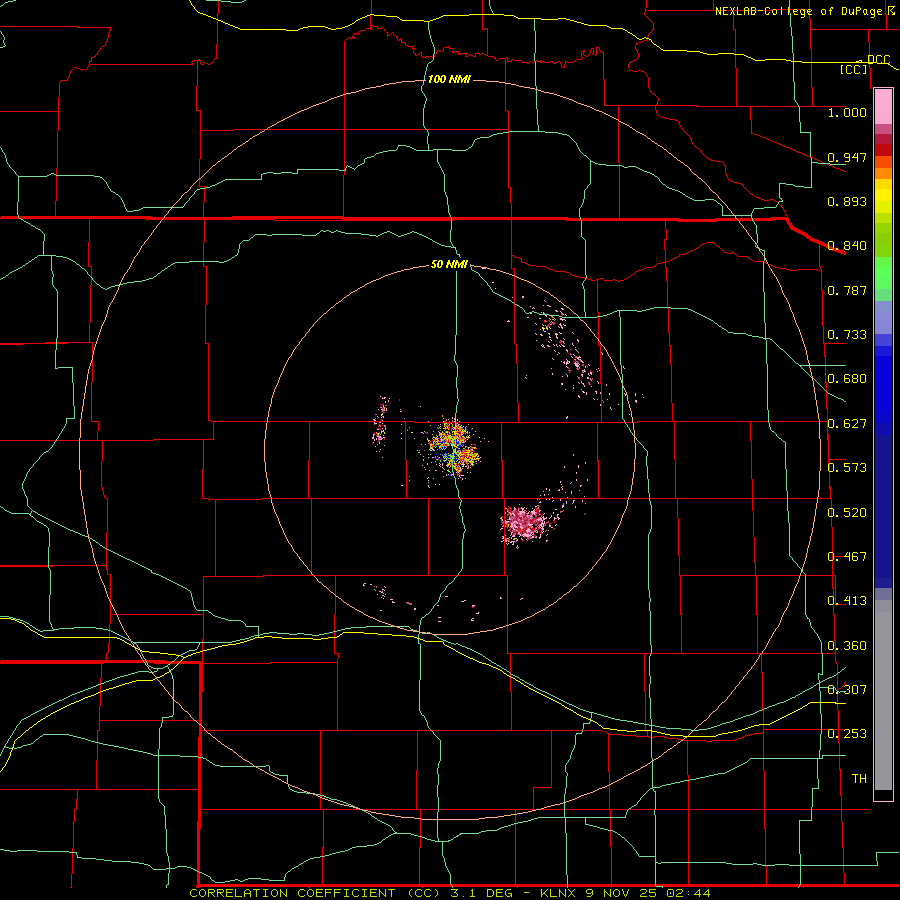900x900 pixels.
Task: Click the 0.360 scale value
Action: (x=847, y=646)
